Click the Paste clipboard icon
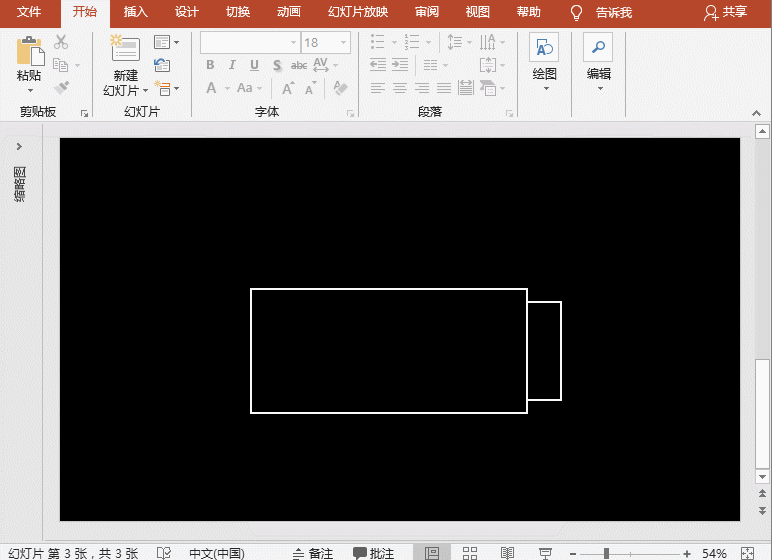 tap(30, 51)
